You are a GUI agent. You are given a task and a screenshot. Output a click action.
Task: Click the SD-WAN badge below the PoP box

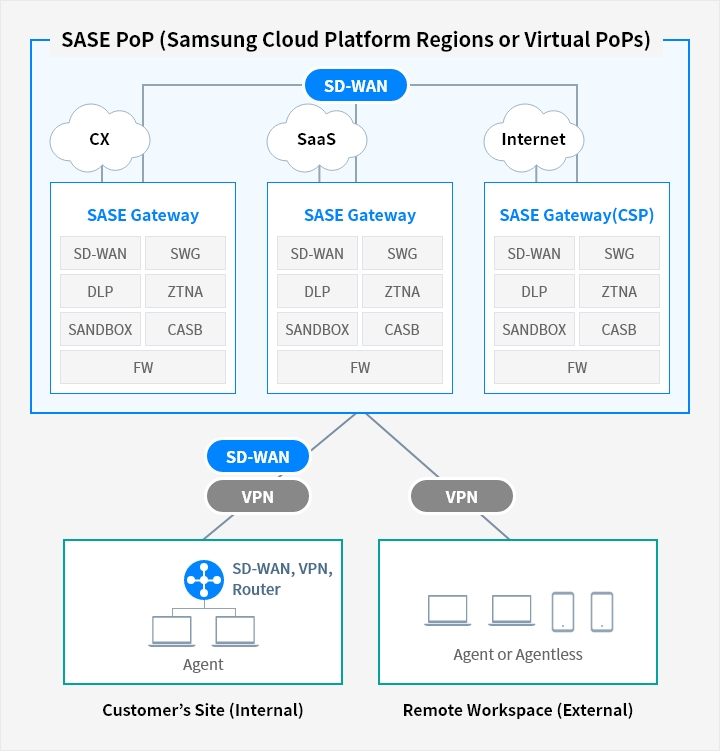tap(257, 457)
